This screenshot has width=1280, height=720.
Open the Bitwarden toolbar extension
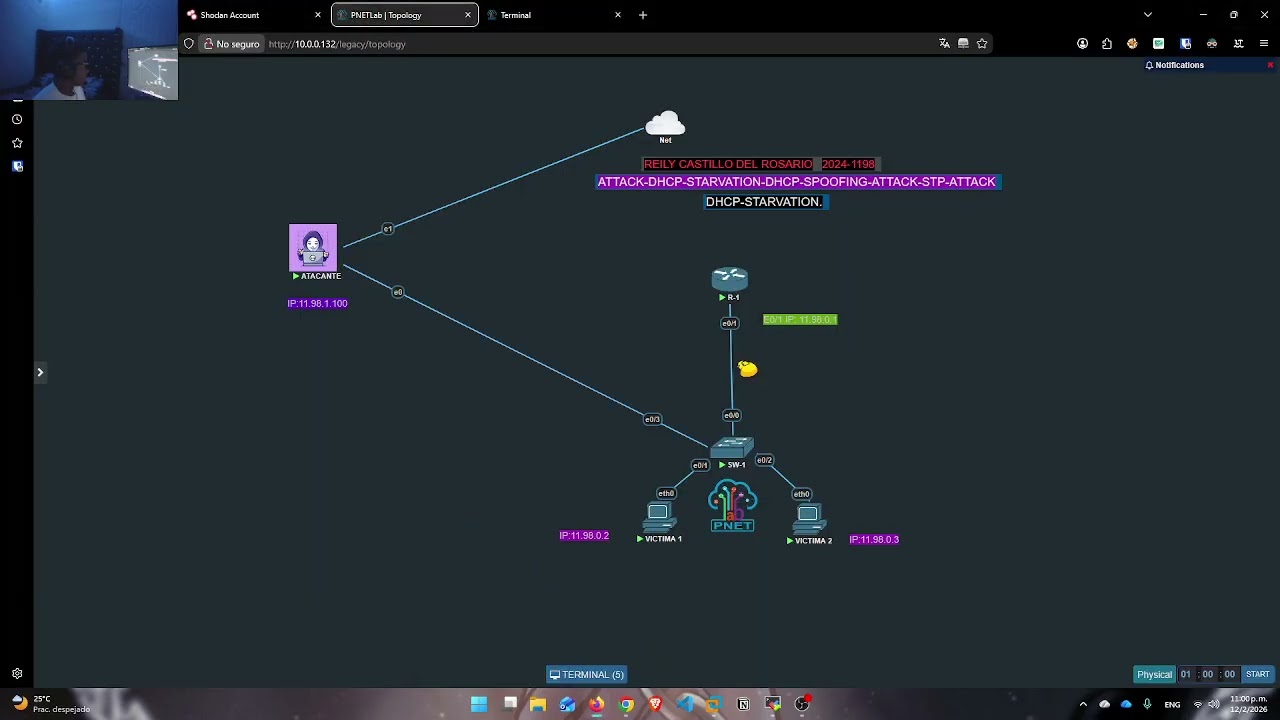pos(1185,44)
